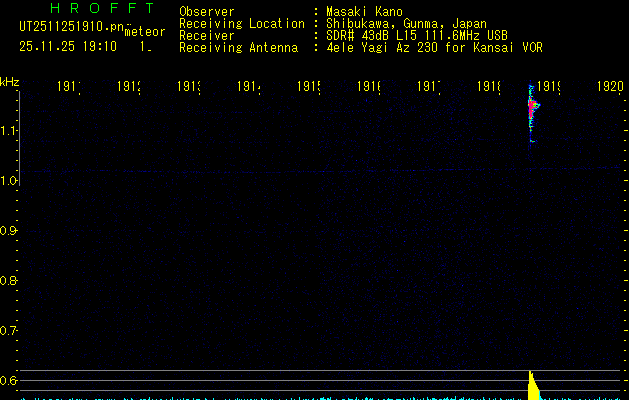The height and width of the screenshot is (400, 629).
Task: Click the 1912 time axis marker
Action: coord(128,87)
